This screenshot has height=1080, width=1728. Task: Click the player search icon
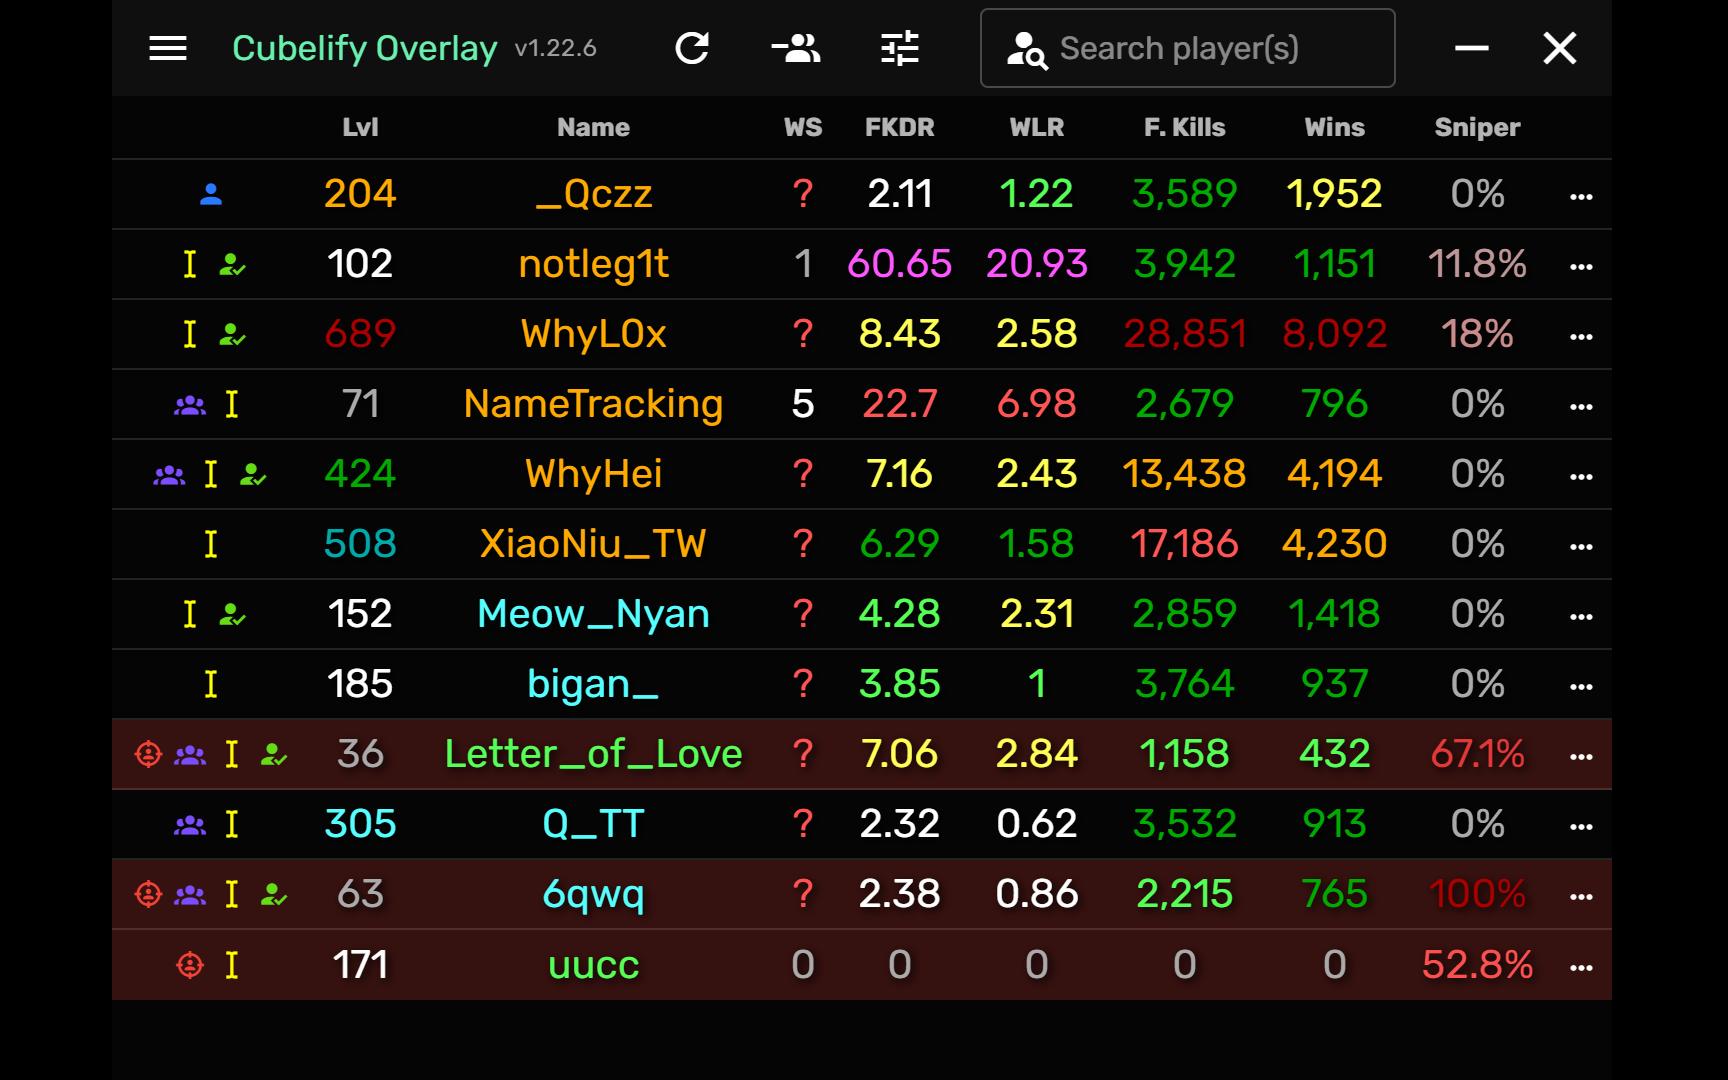1027,49
